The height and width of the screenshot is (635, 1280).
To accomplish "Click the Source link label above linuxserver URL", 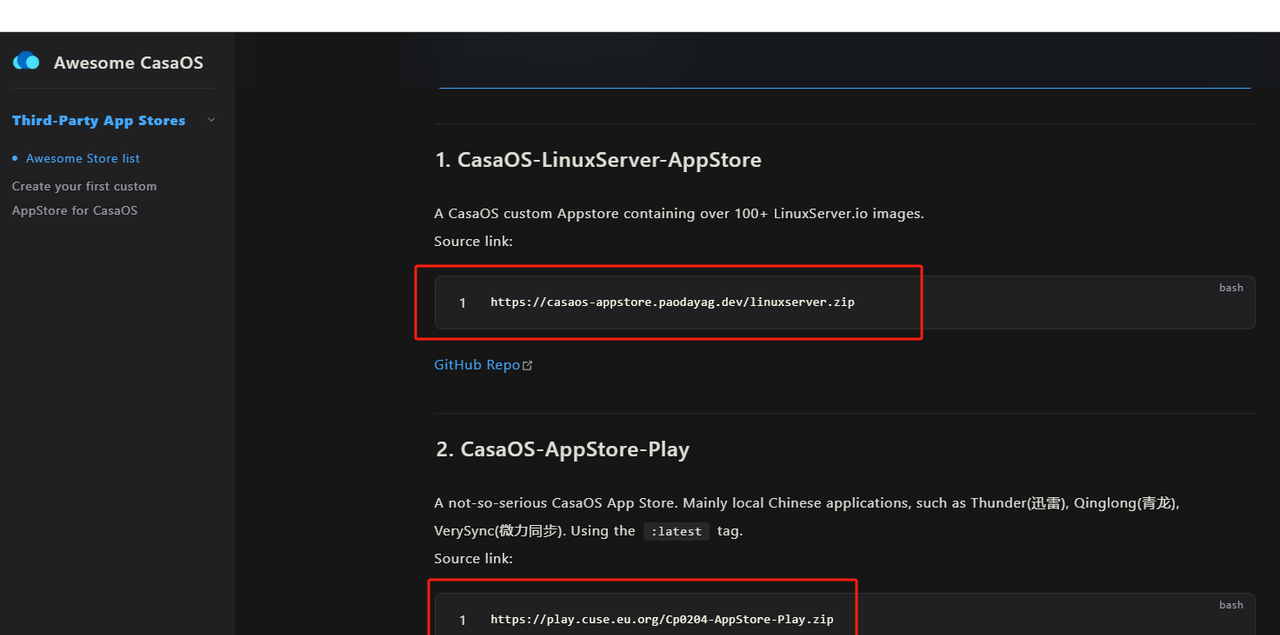I will pyautogui.click(x=473, y=241).
